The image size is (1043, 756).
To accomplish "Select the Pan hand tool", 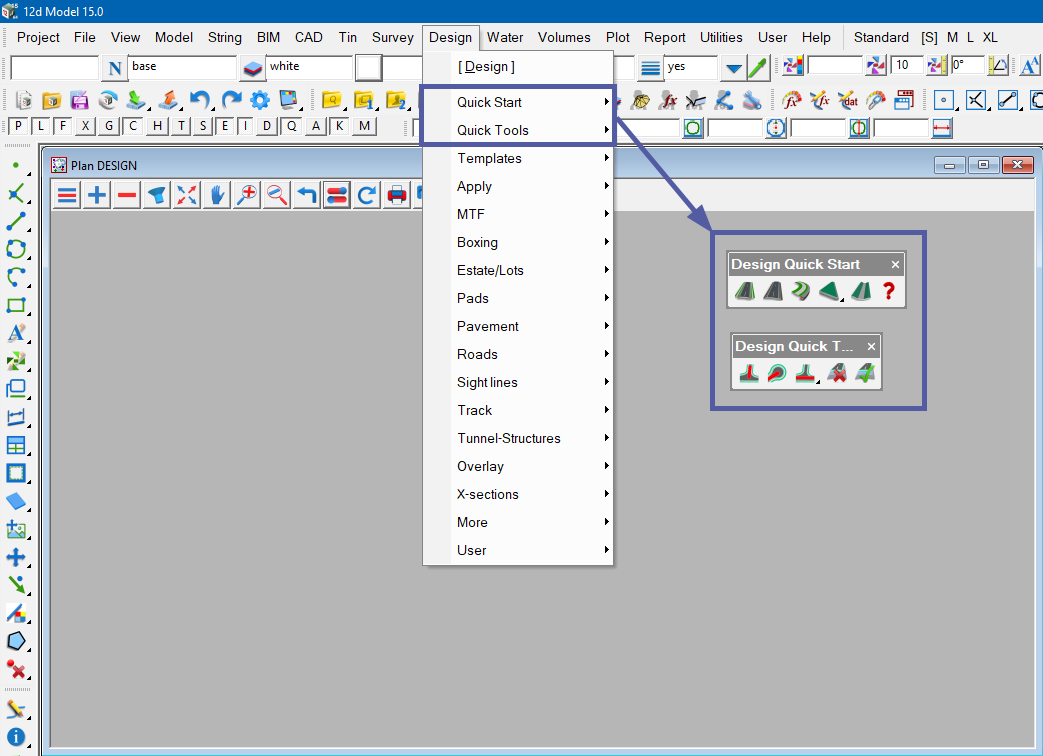I will [x=217, y=195].
